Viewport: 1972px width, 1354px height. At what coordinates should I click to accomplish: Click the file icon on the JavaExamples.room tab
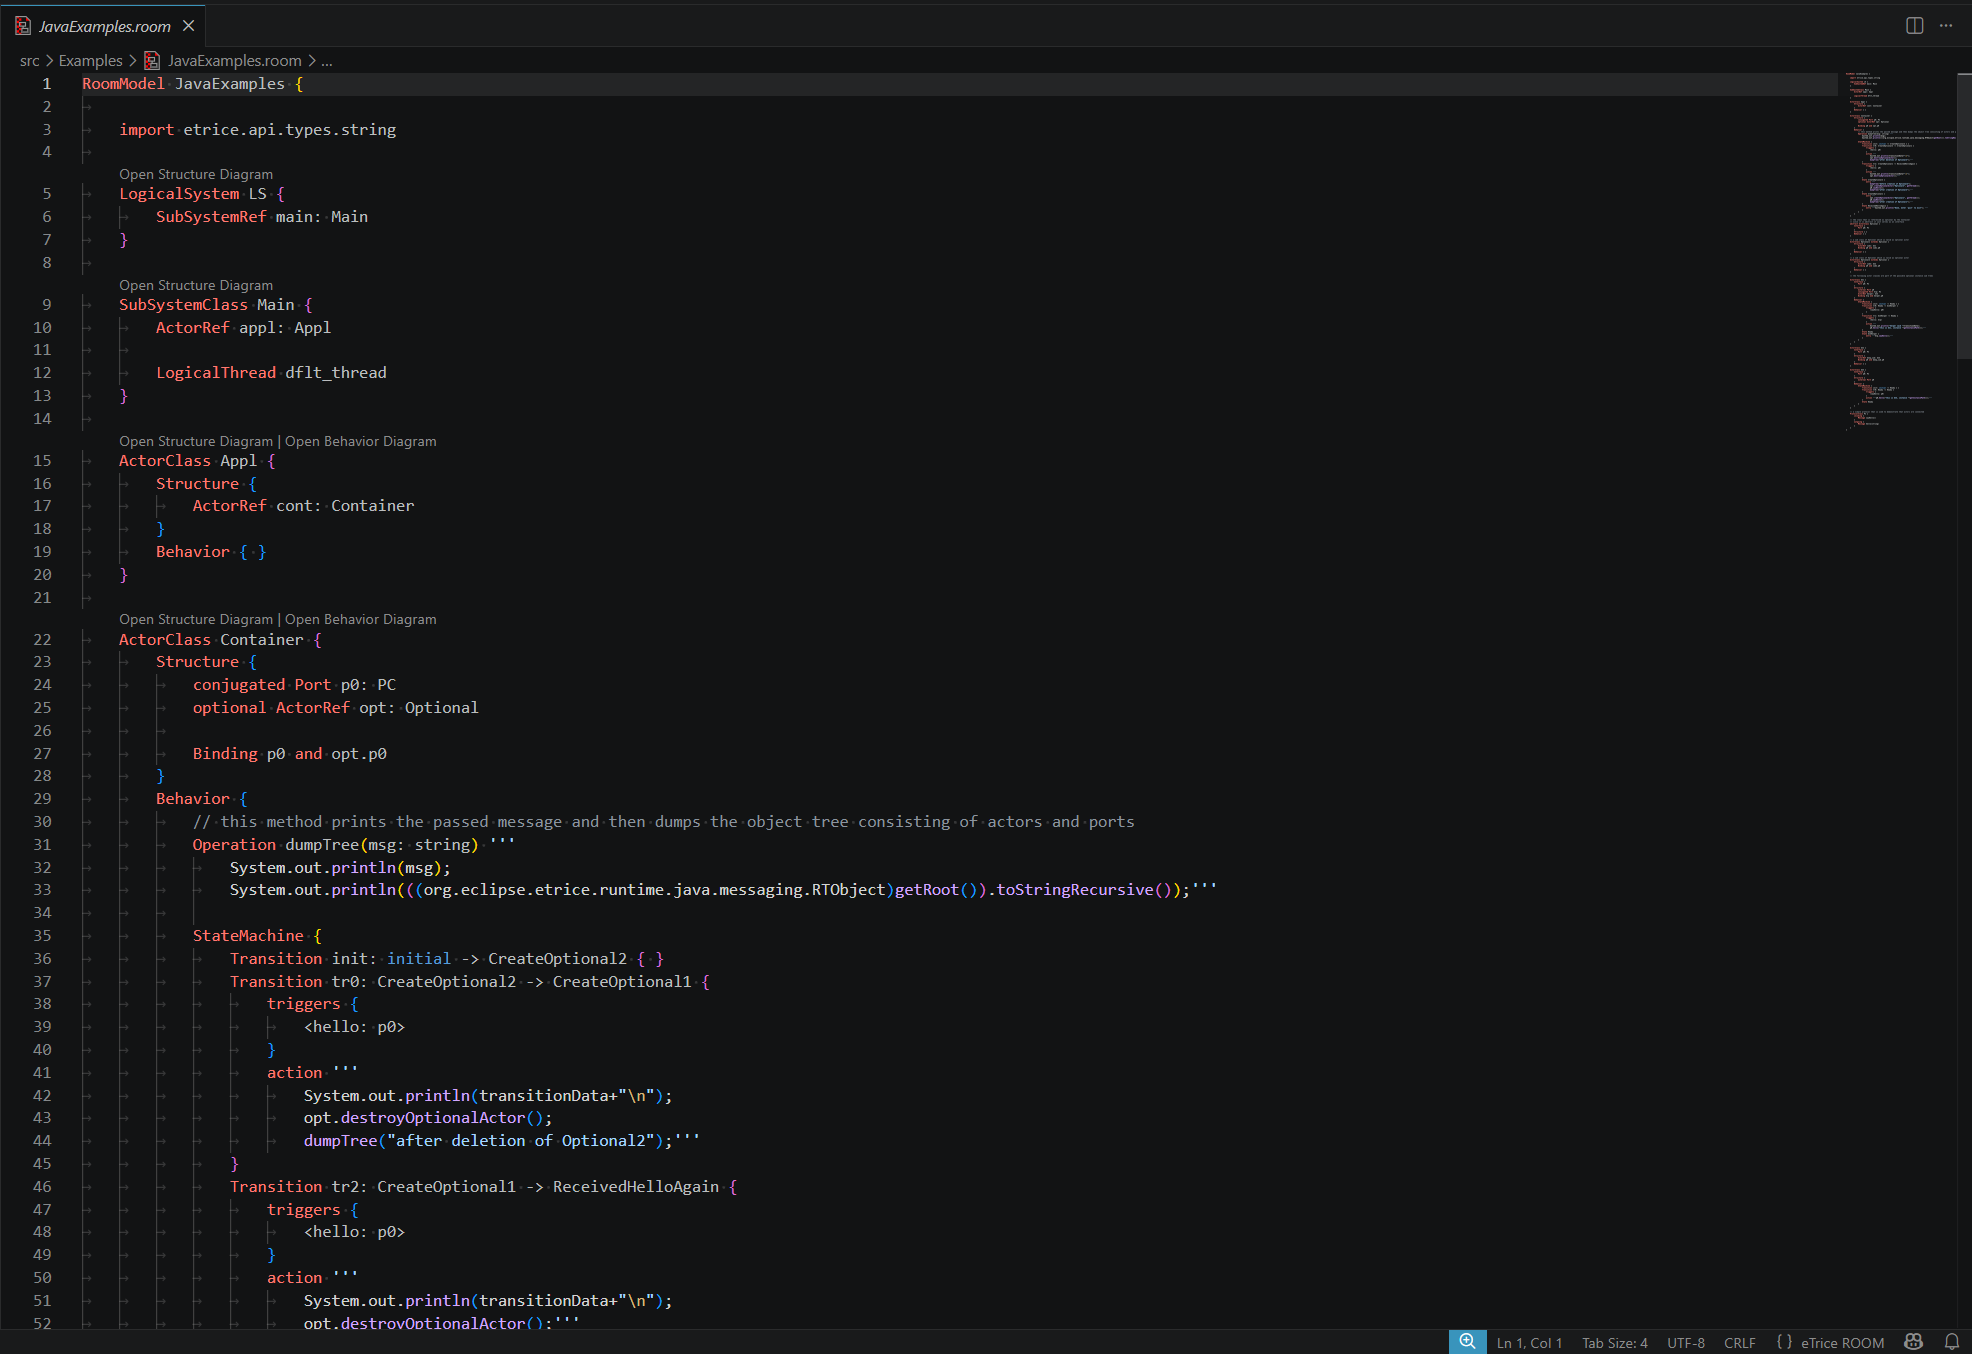[23, 26]
